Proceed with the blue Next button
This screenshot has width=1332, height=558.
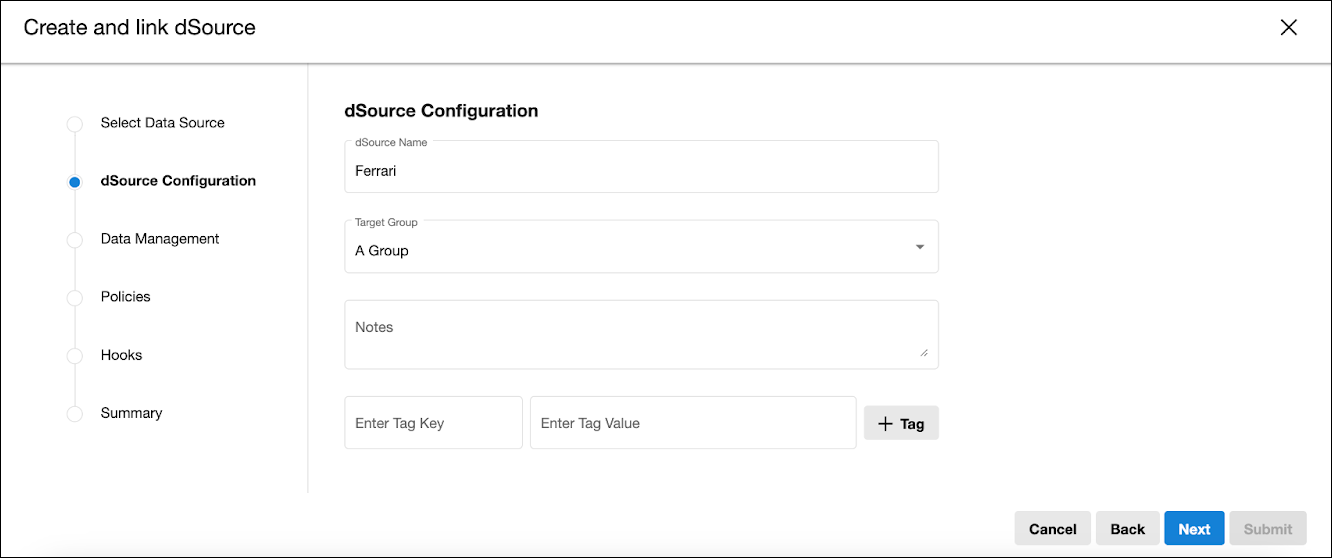(x=1193, y=529)
